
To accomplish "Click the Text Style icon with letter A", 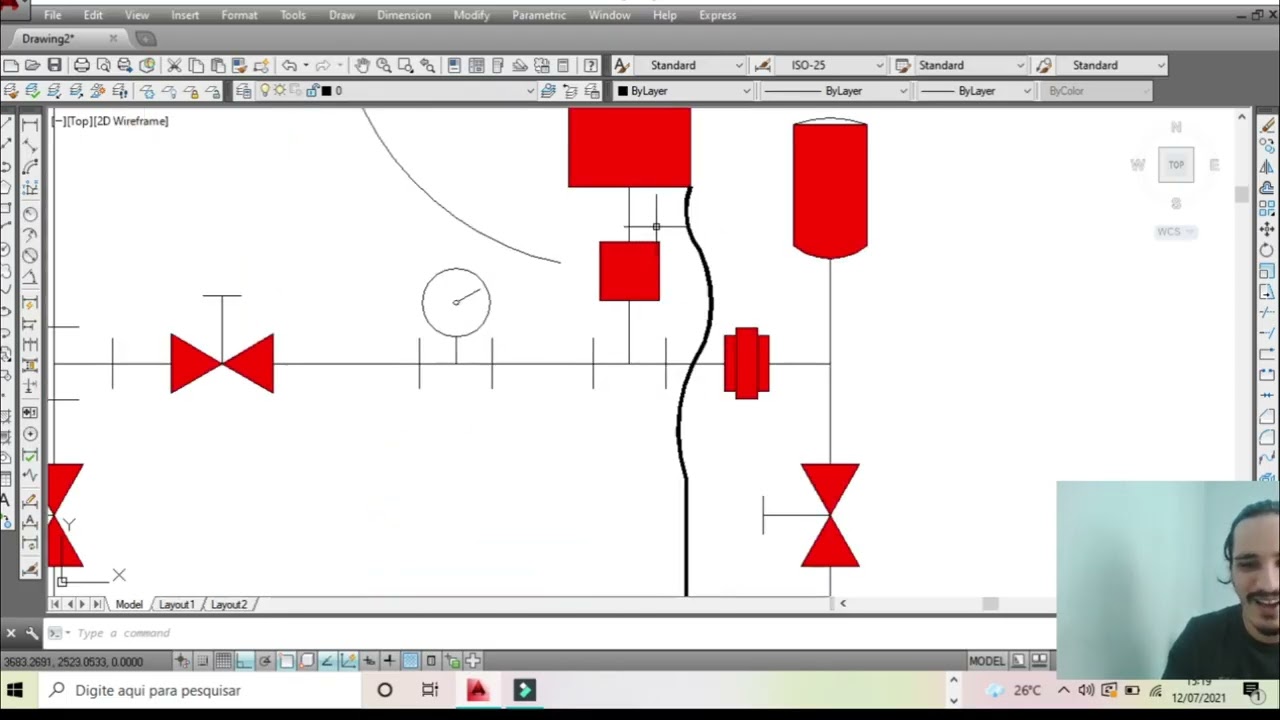I will tap(621, 65).
